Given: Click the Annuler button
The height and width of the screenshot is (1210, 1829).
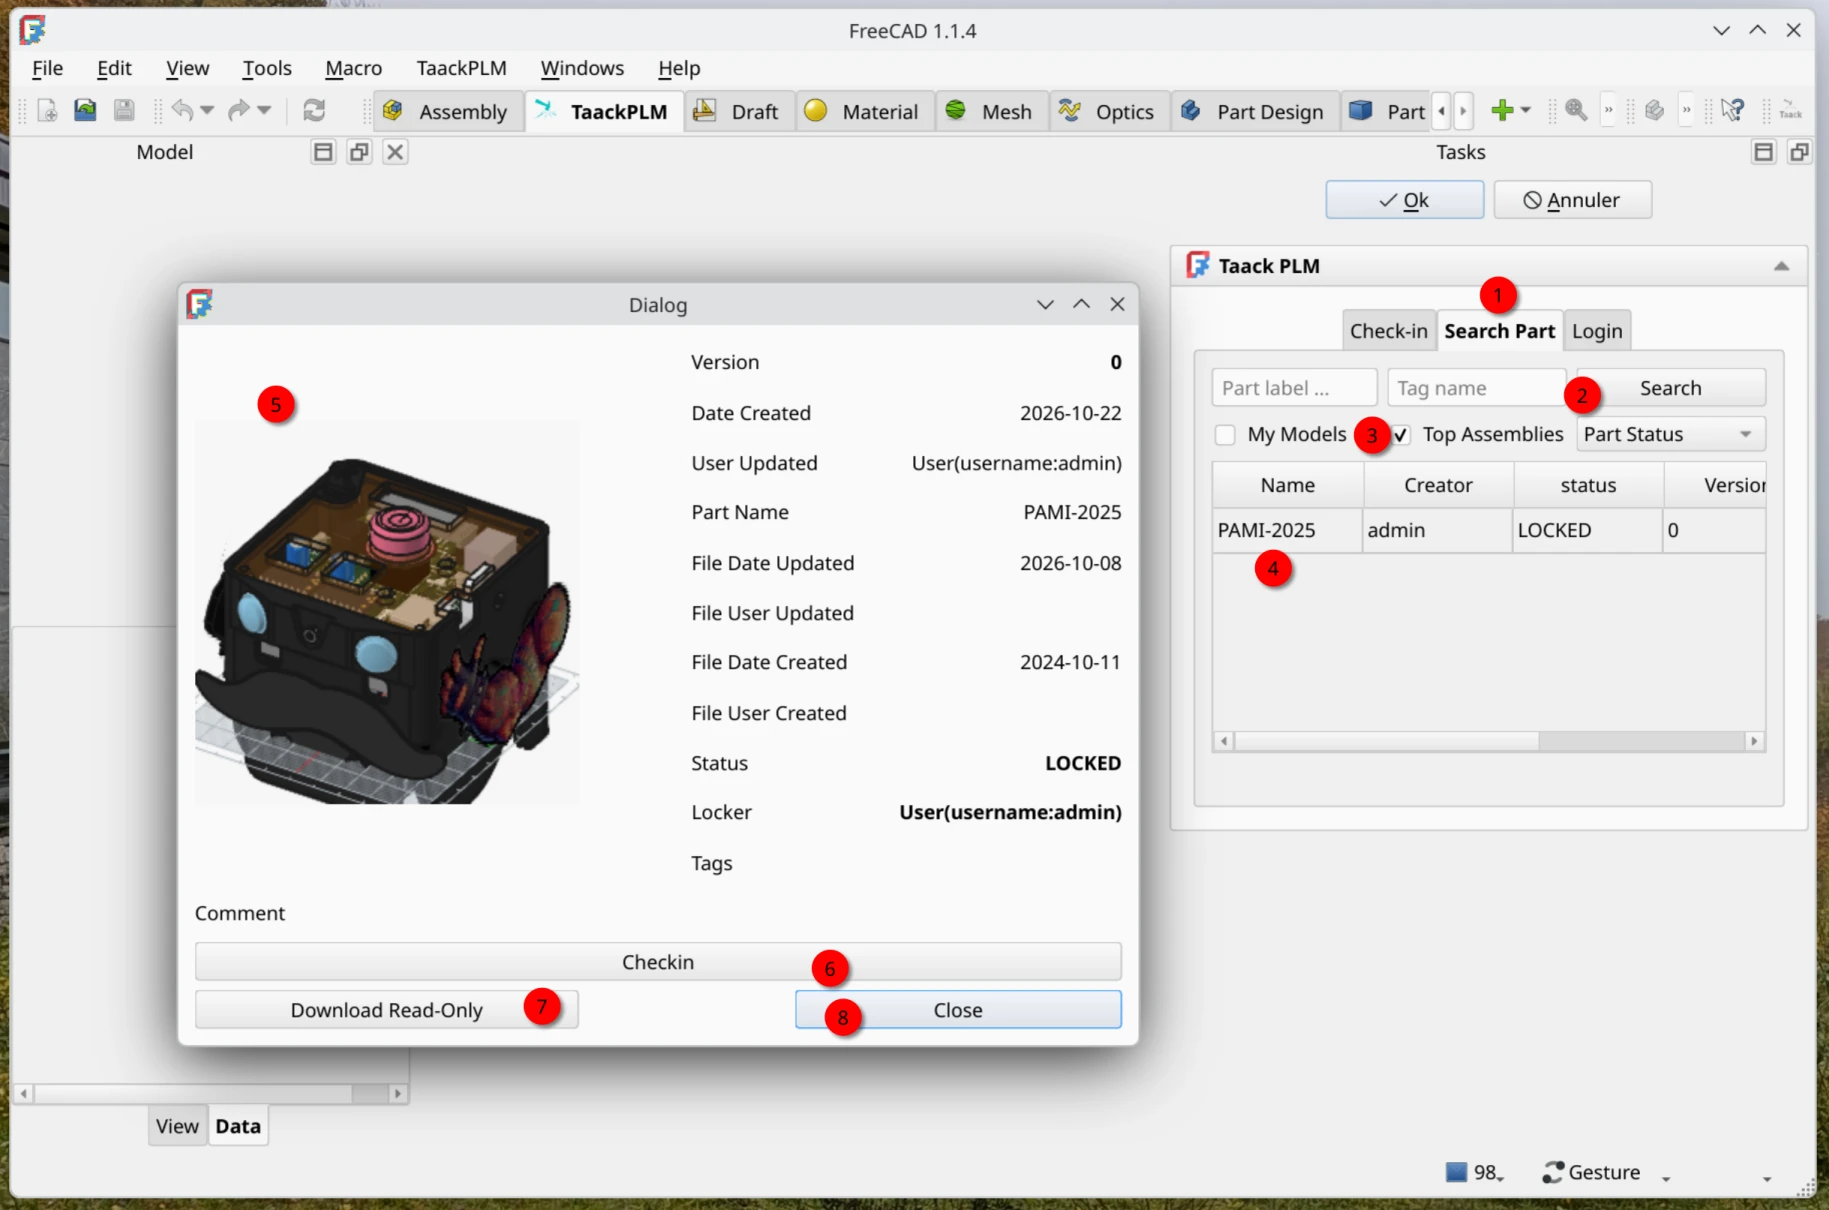Looking at the screenshot, I should point(1572,200).
